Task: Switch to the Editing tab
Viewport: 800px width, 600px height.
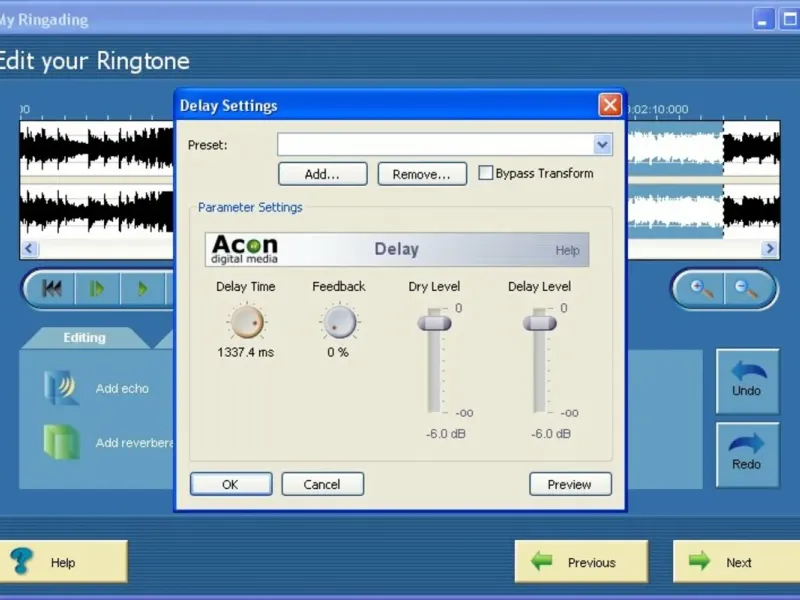Action: pyautogui.click(x=85, y=338)
